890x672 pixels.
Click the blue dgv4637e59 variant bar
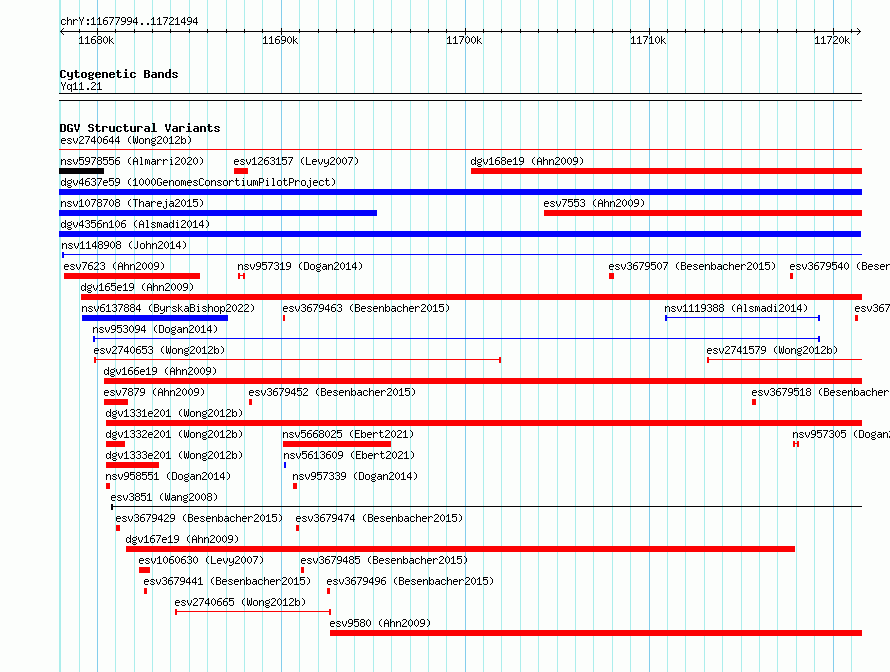click(460, 192)
